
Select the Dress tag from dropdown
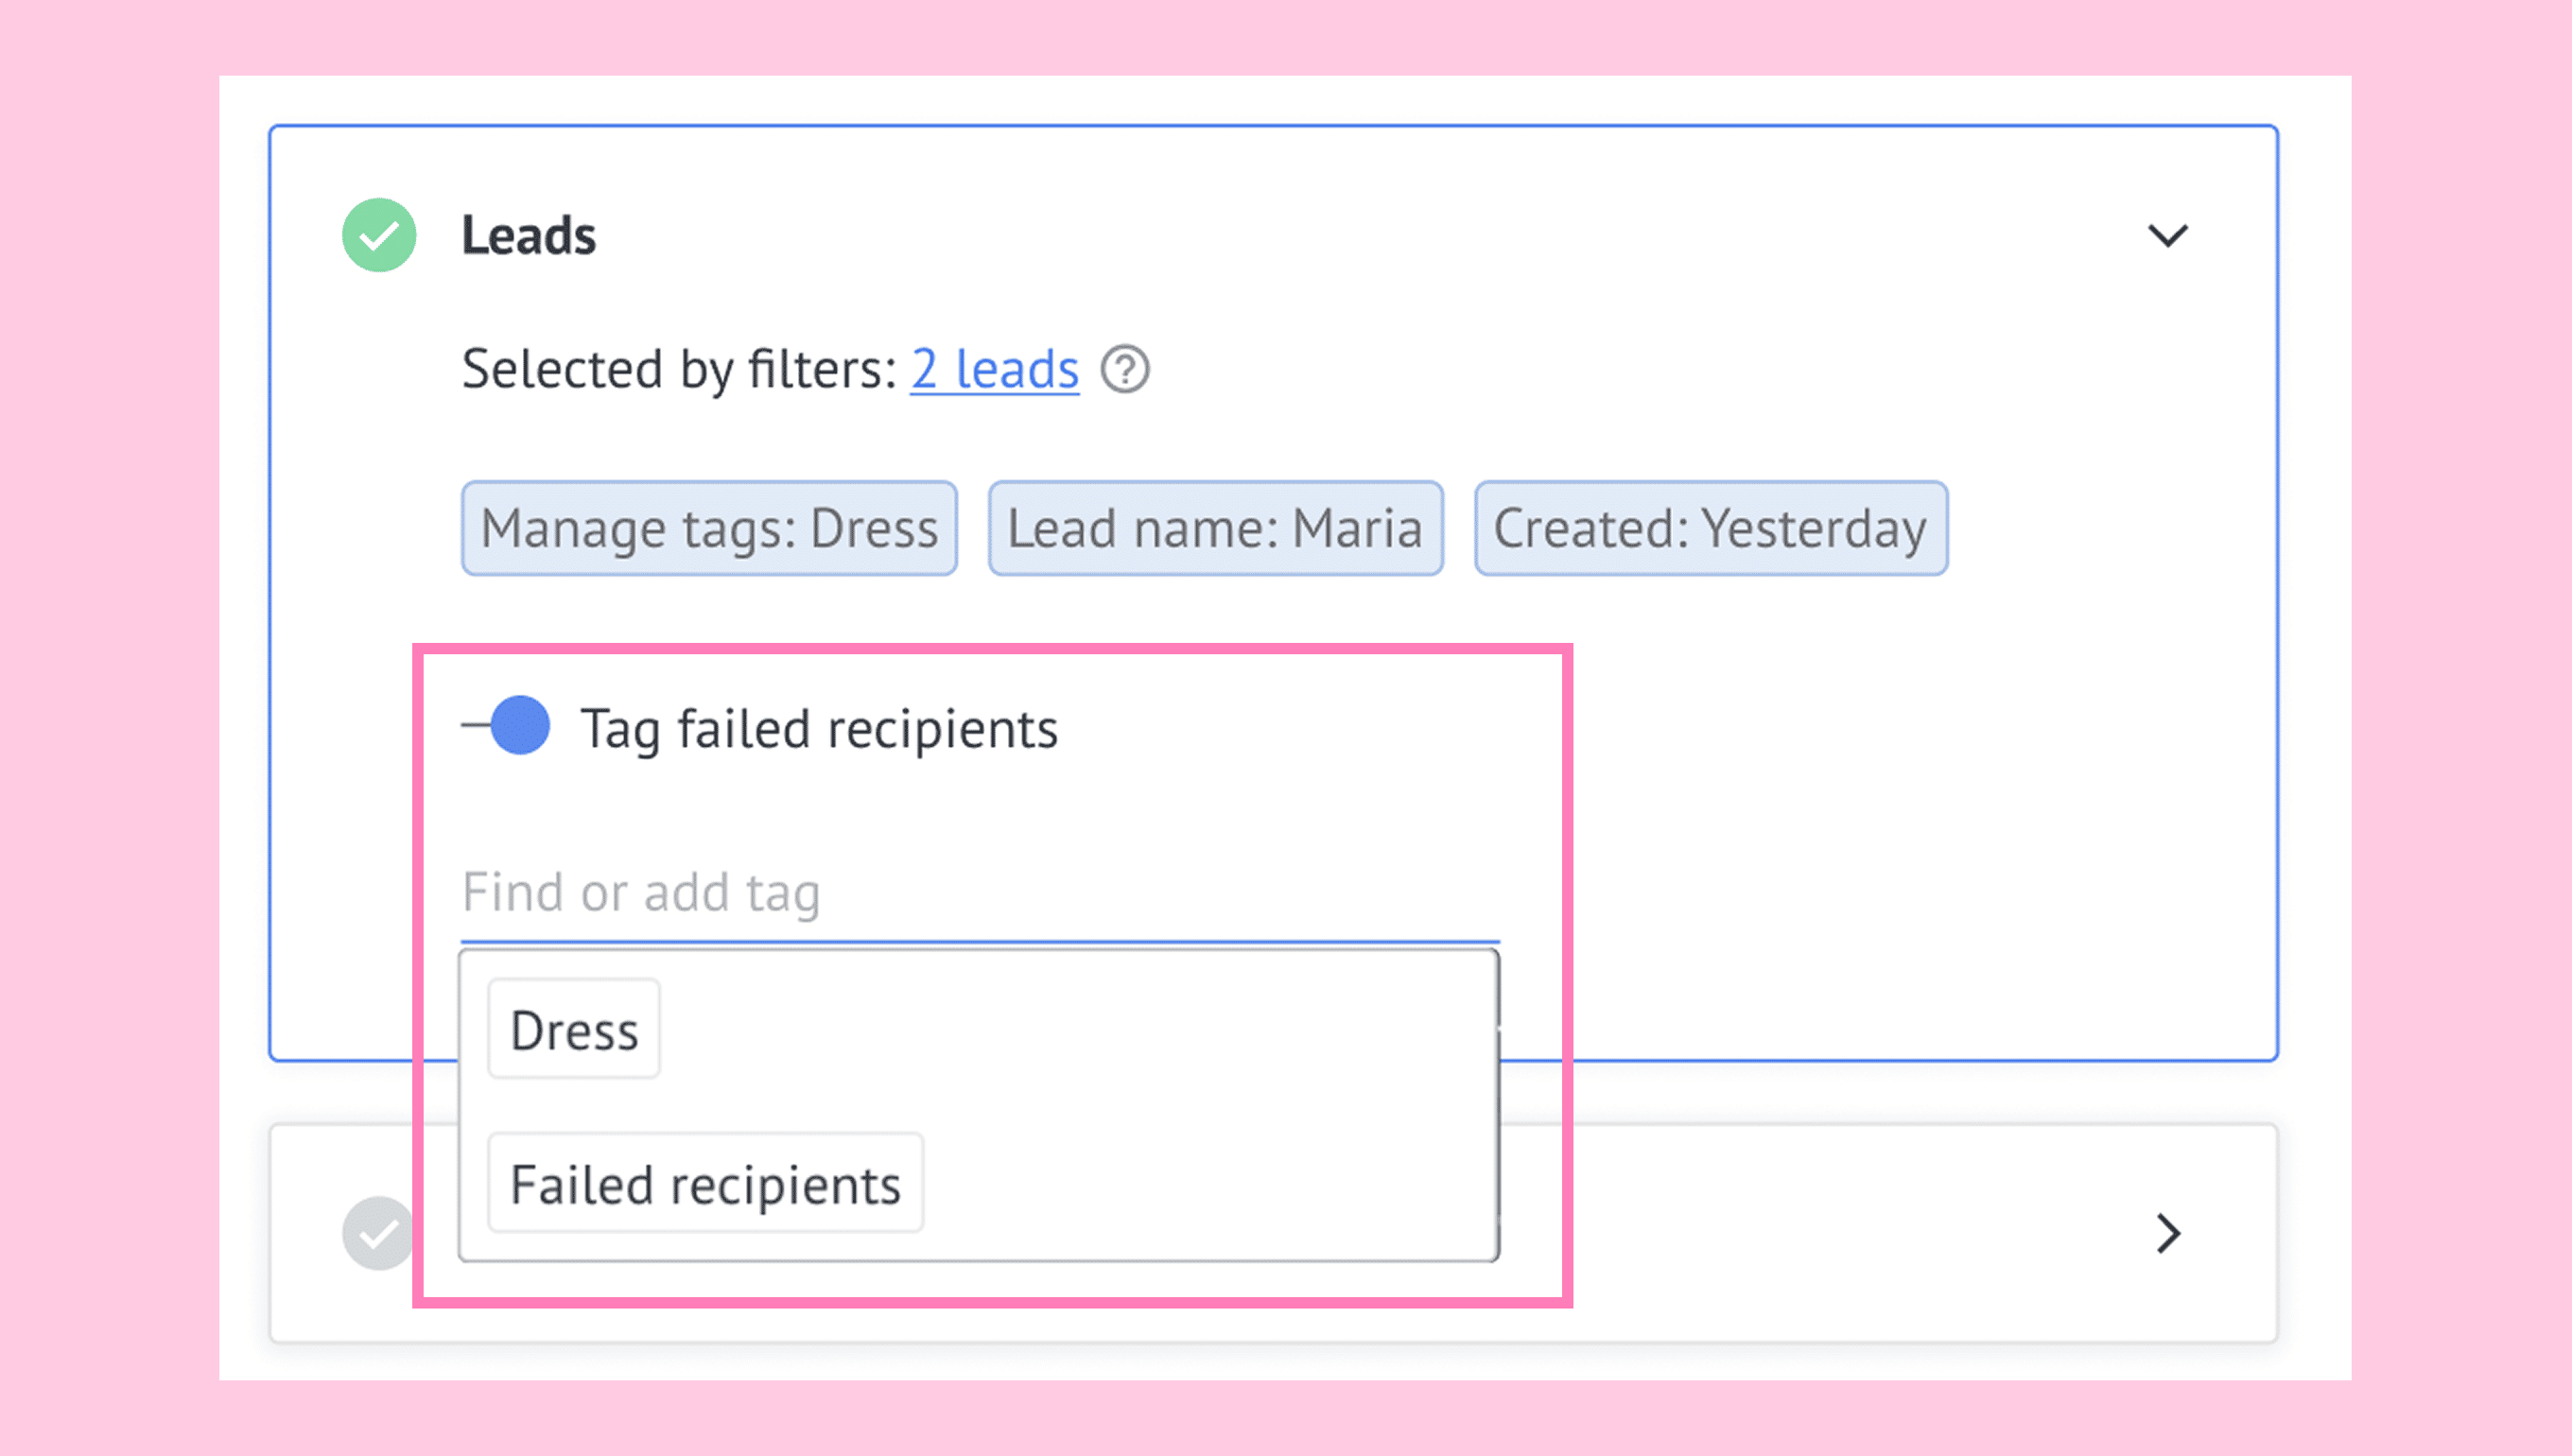tap(574, 1029)
